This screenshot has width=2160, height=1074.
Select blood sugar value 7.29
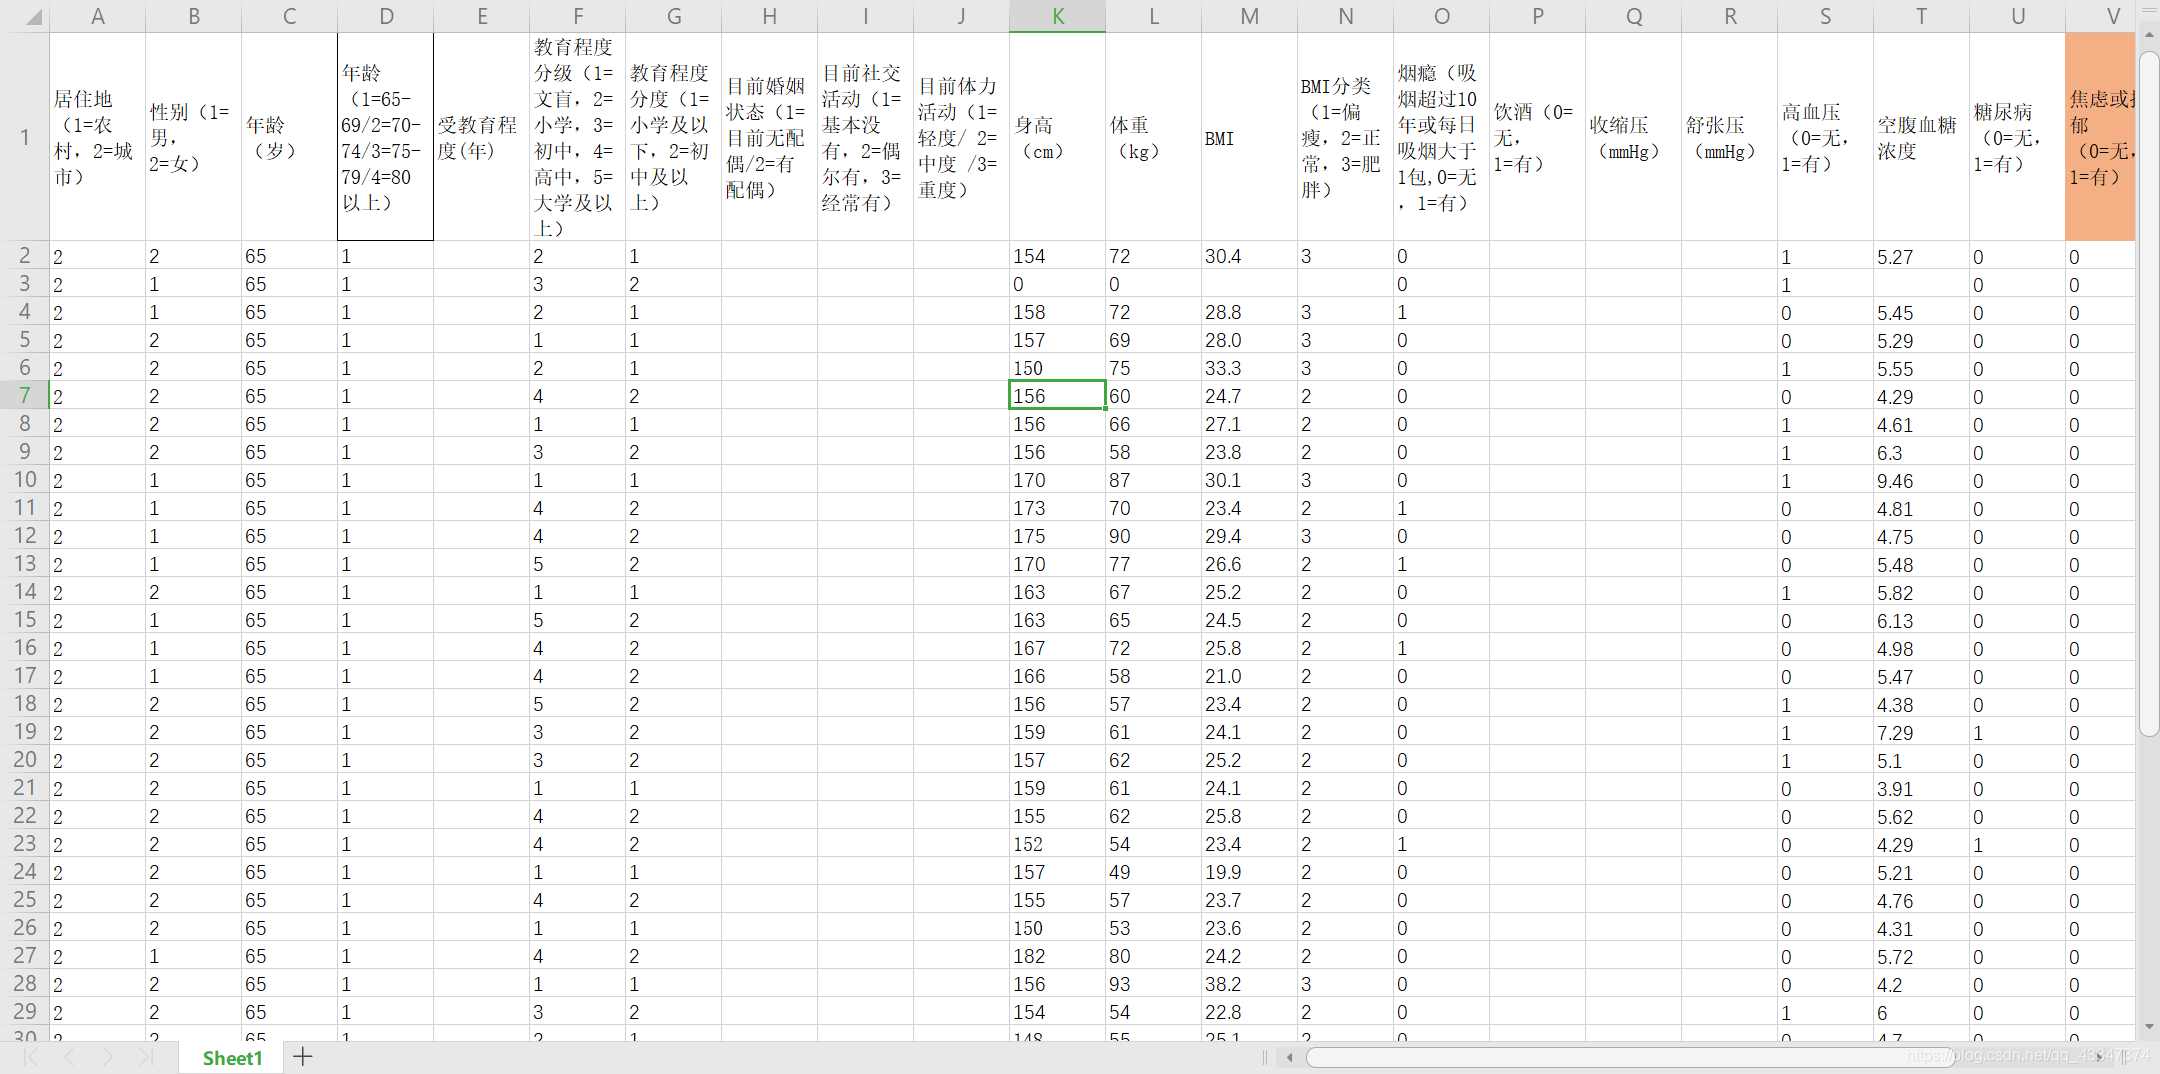point(1921,732)
